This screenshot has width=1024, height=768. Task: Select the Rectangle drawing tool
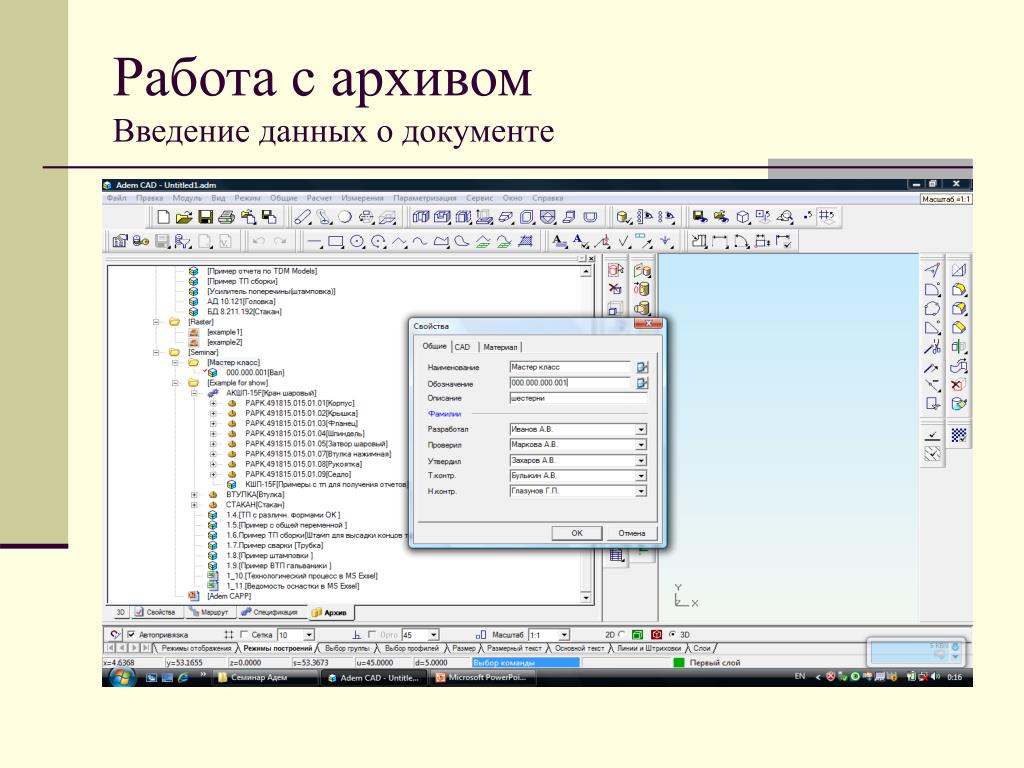[336, 242]
